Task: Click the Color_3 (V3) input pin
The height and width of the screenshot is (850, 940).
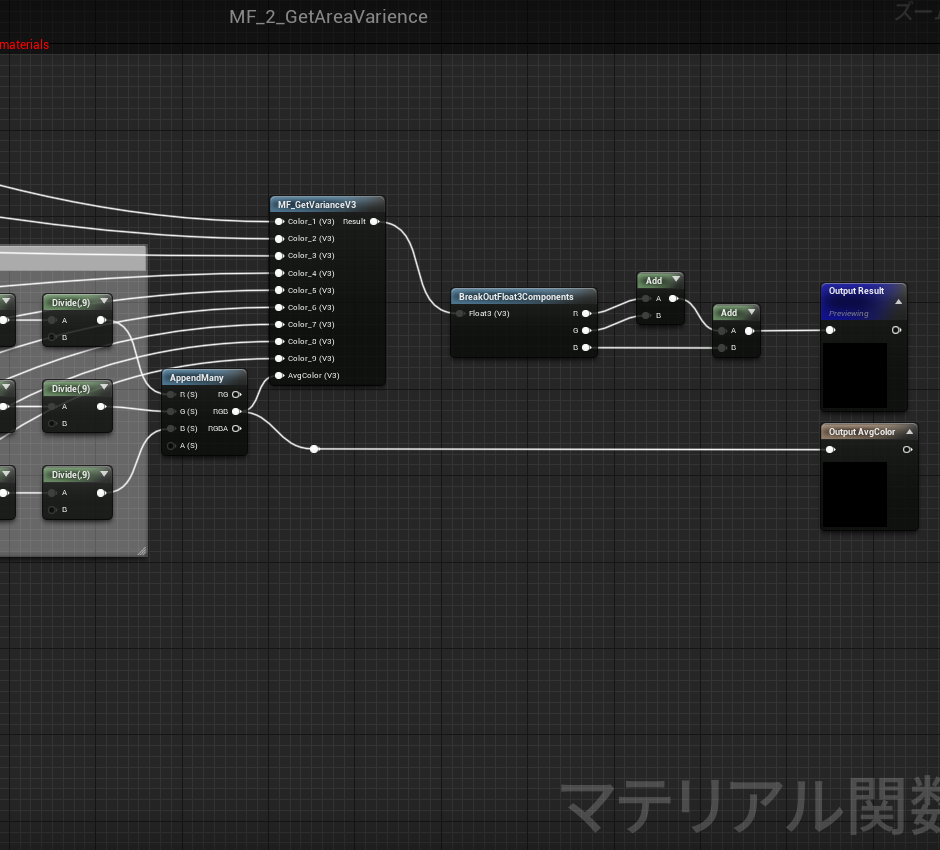Action: [x=279, y=256]
